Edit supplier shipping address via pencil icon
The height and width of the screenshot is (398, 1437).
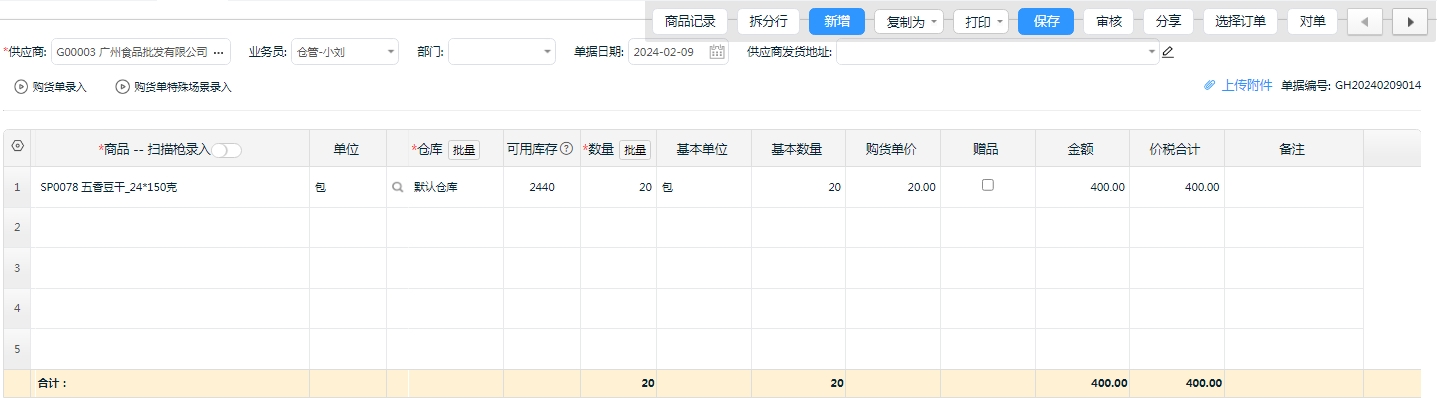point(1167,52)
